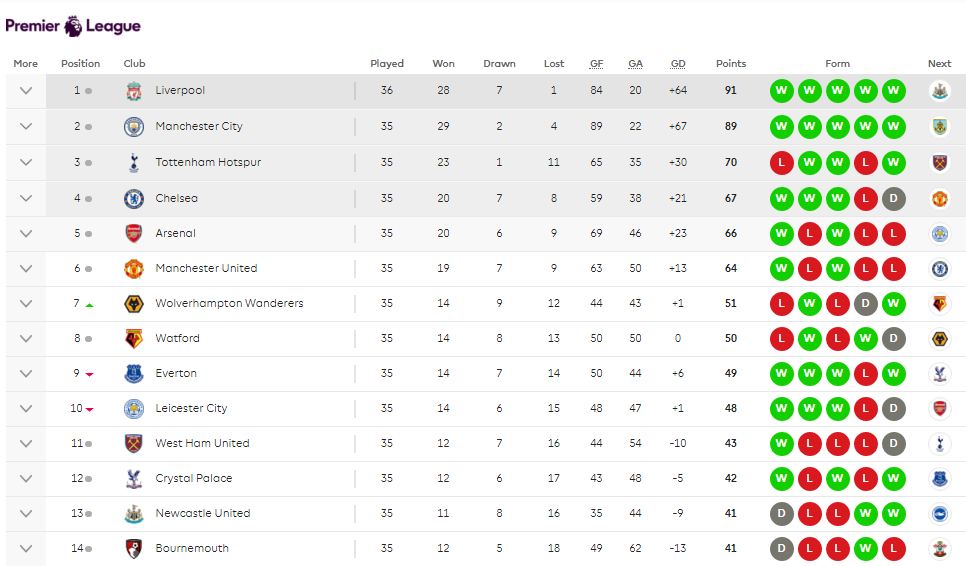Viewport: 966px width, 566px height.
Task: Click the Wolverhampton Wanderers wolf crest
Action: [134, 304]
